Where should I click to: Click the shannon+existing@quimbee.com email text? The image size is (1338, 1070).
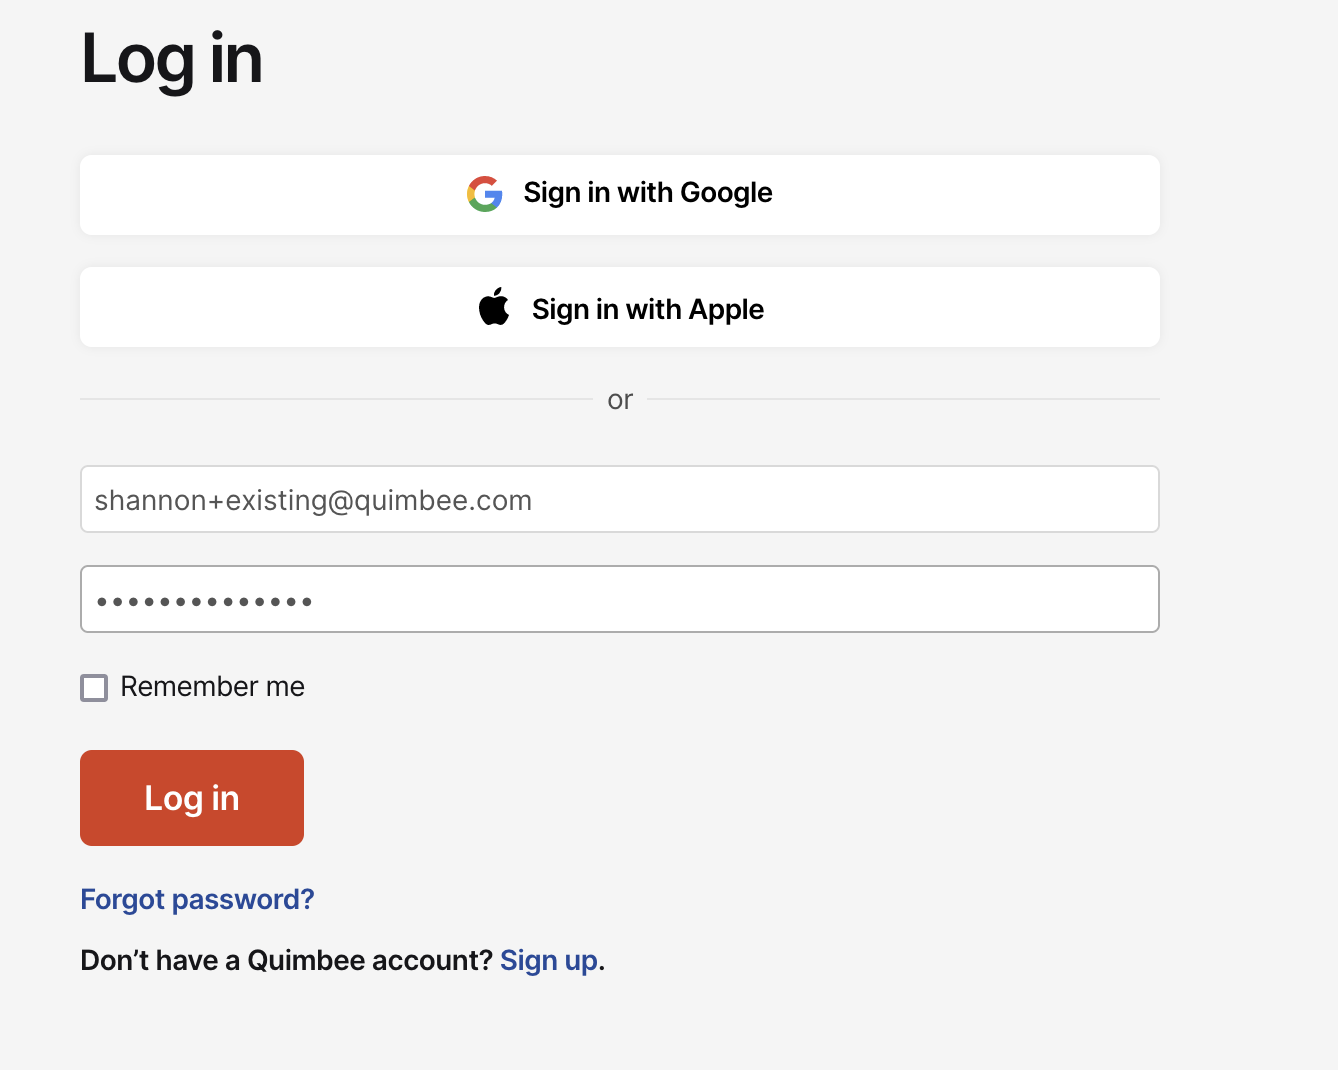(313, 501)
